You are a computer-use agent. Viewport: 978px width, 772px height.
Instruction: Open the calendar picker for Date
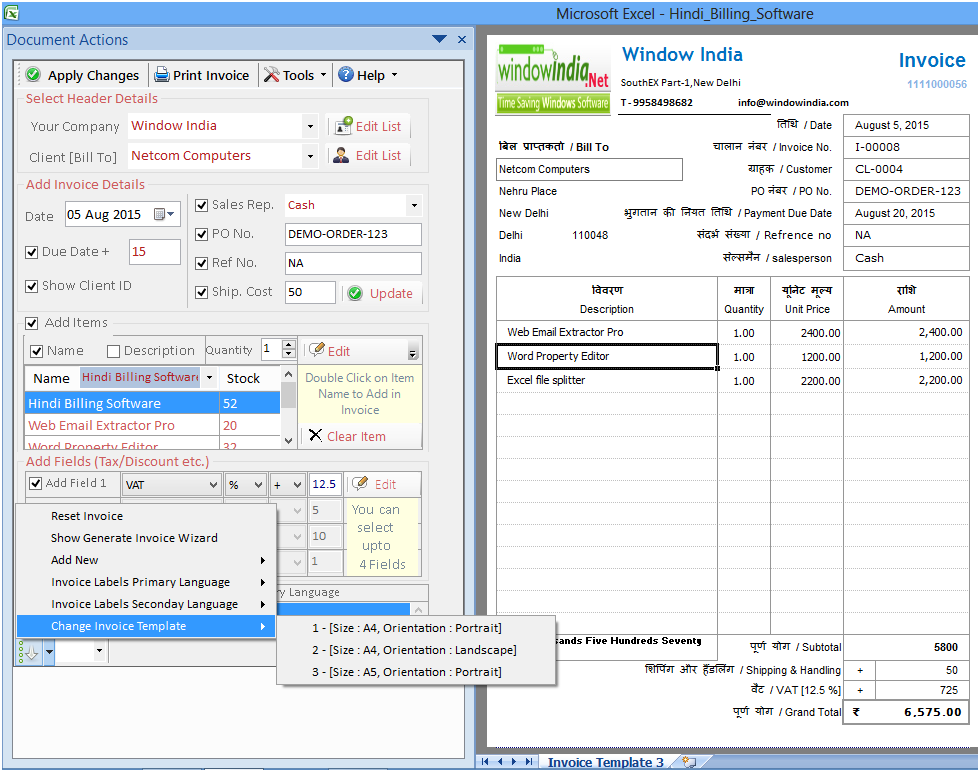click(164, 214)
